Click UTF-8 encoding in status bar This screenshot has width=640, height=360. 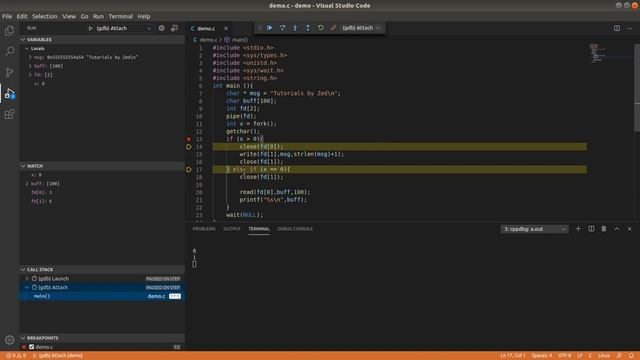click(564, 356)
